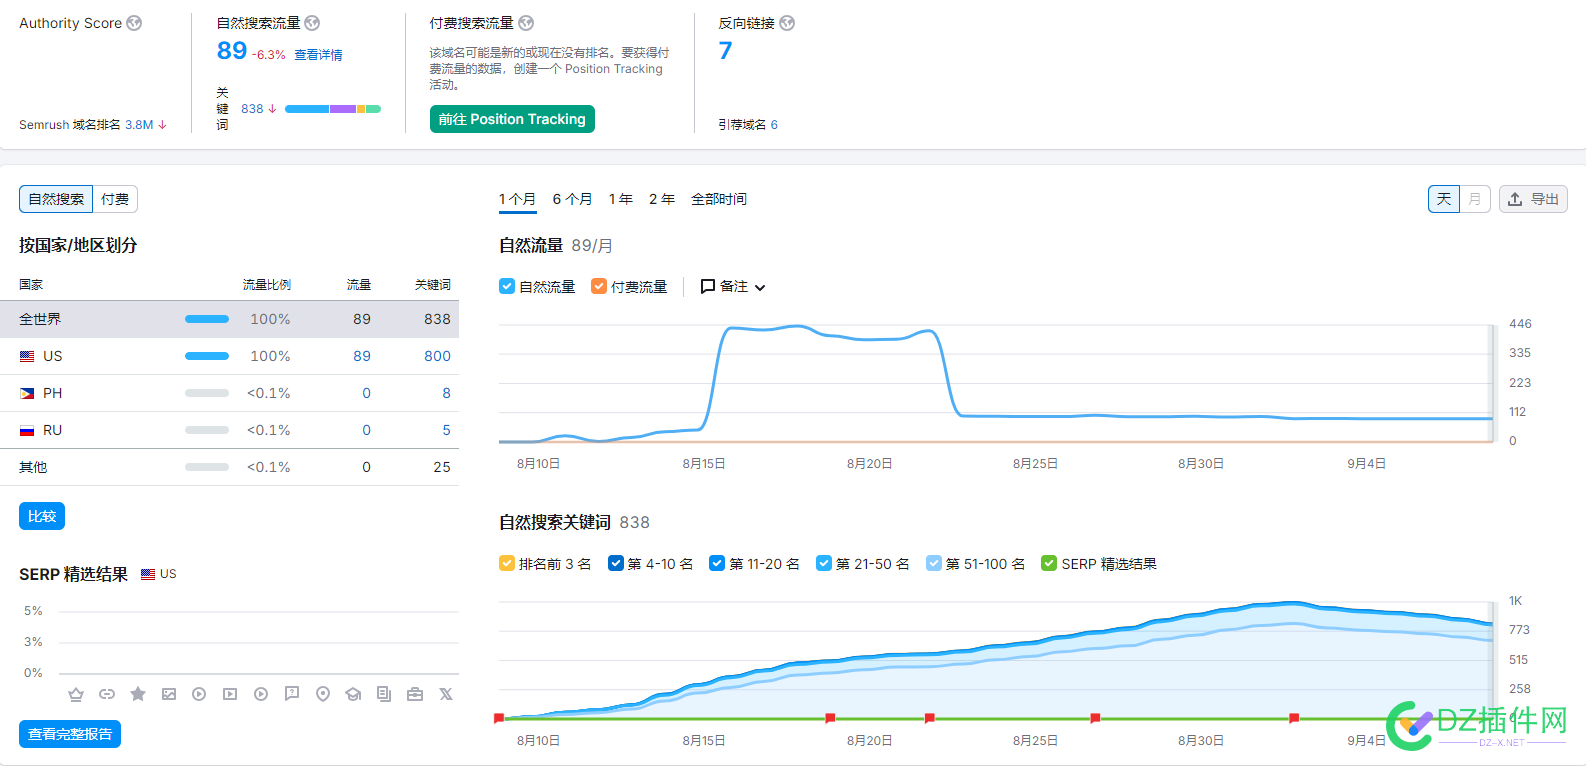Click the graduation cap SERP icon
Viewport: 1586px width, 766px height.
pyautogui.click(x=353, y=694)
